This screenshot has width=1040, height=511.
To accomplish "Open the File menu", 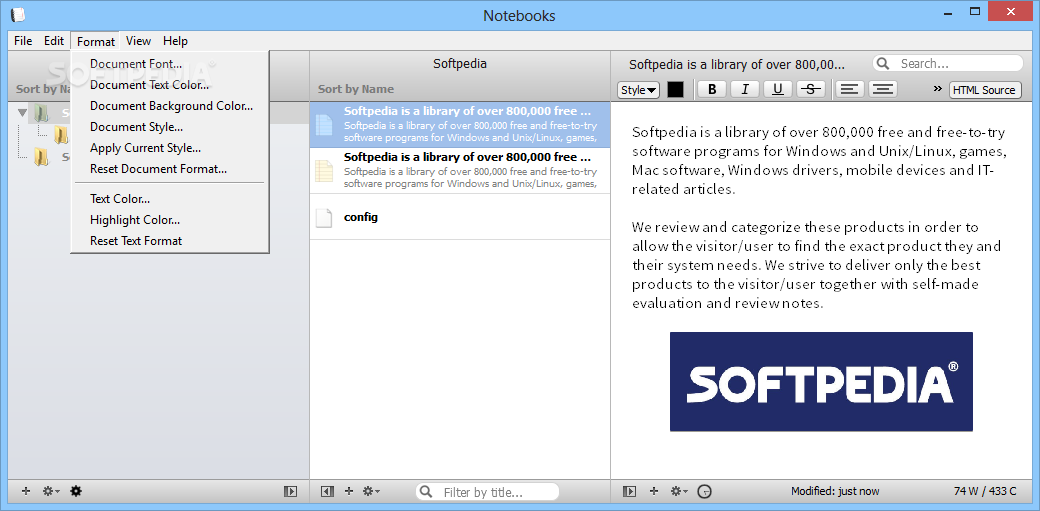I will tap(23, 41).
